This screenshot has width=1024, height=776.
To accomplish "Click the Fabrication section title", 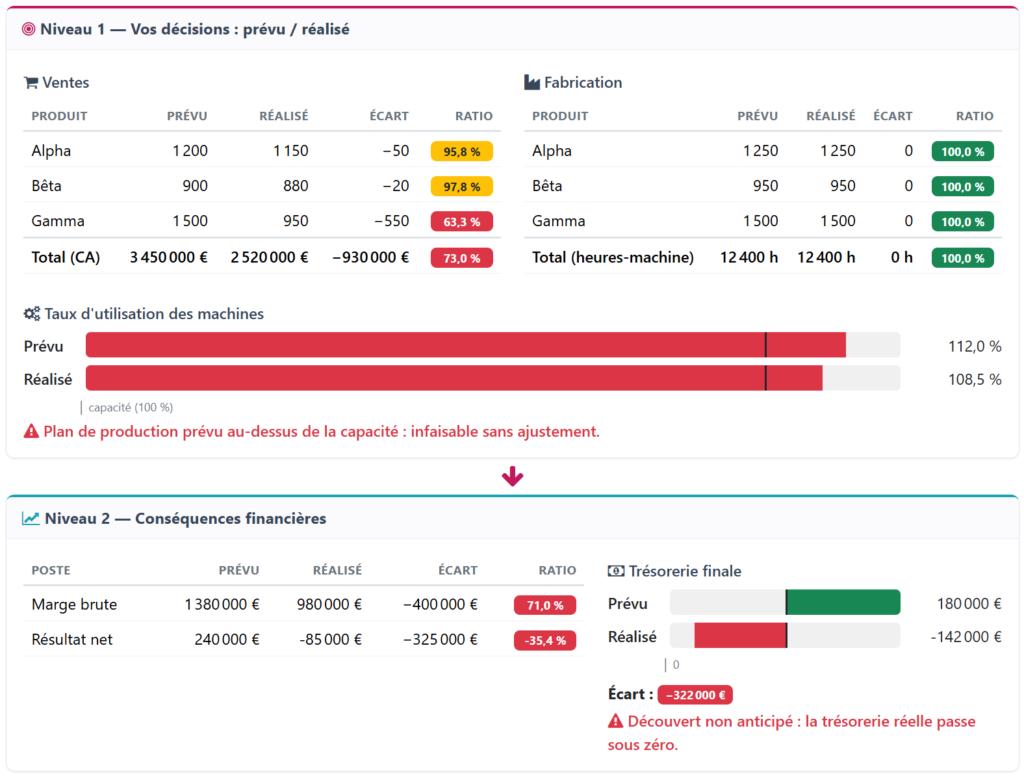I will coord(583,83).
